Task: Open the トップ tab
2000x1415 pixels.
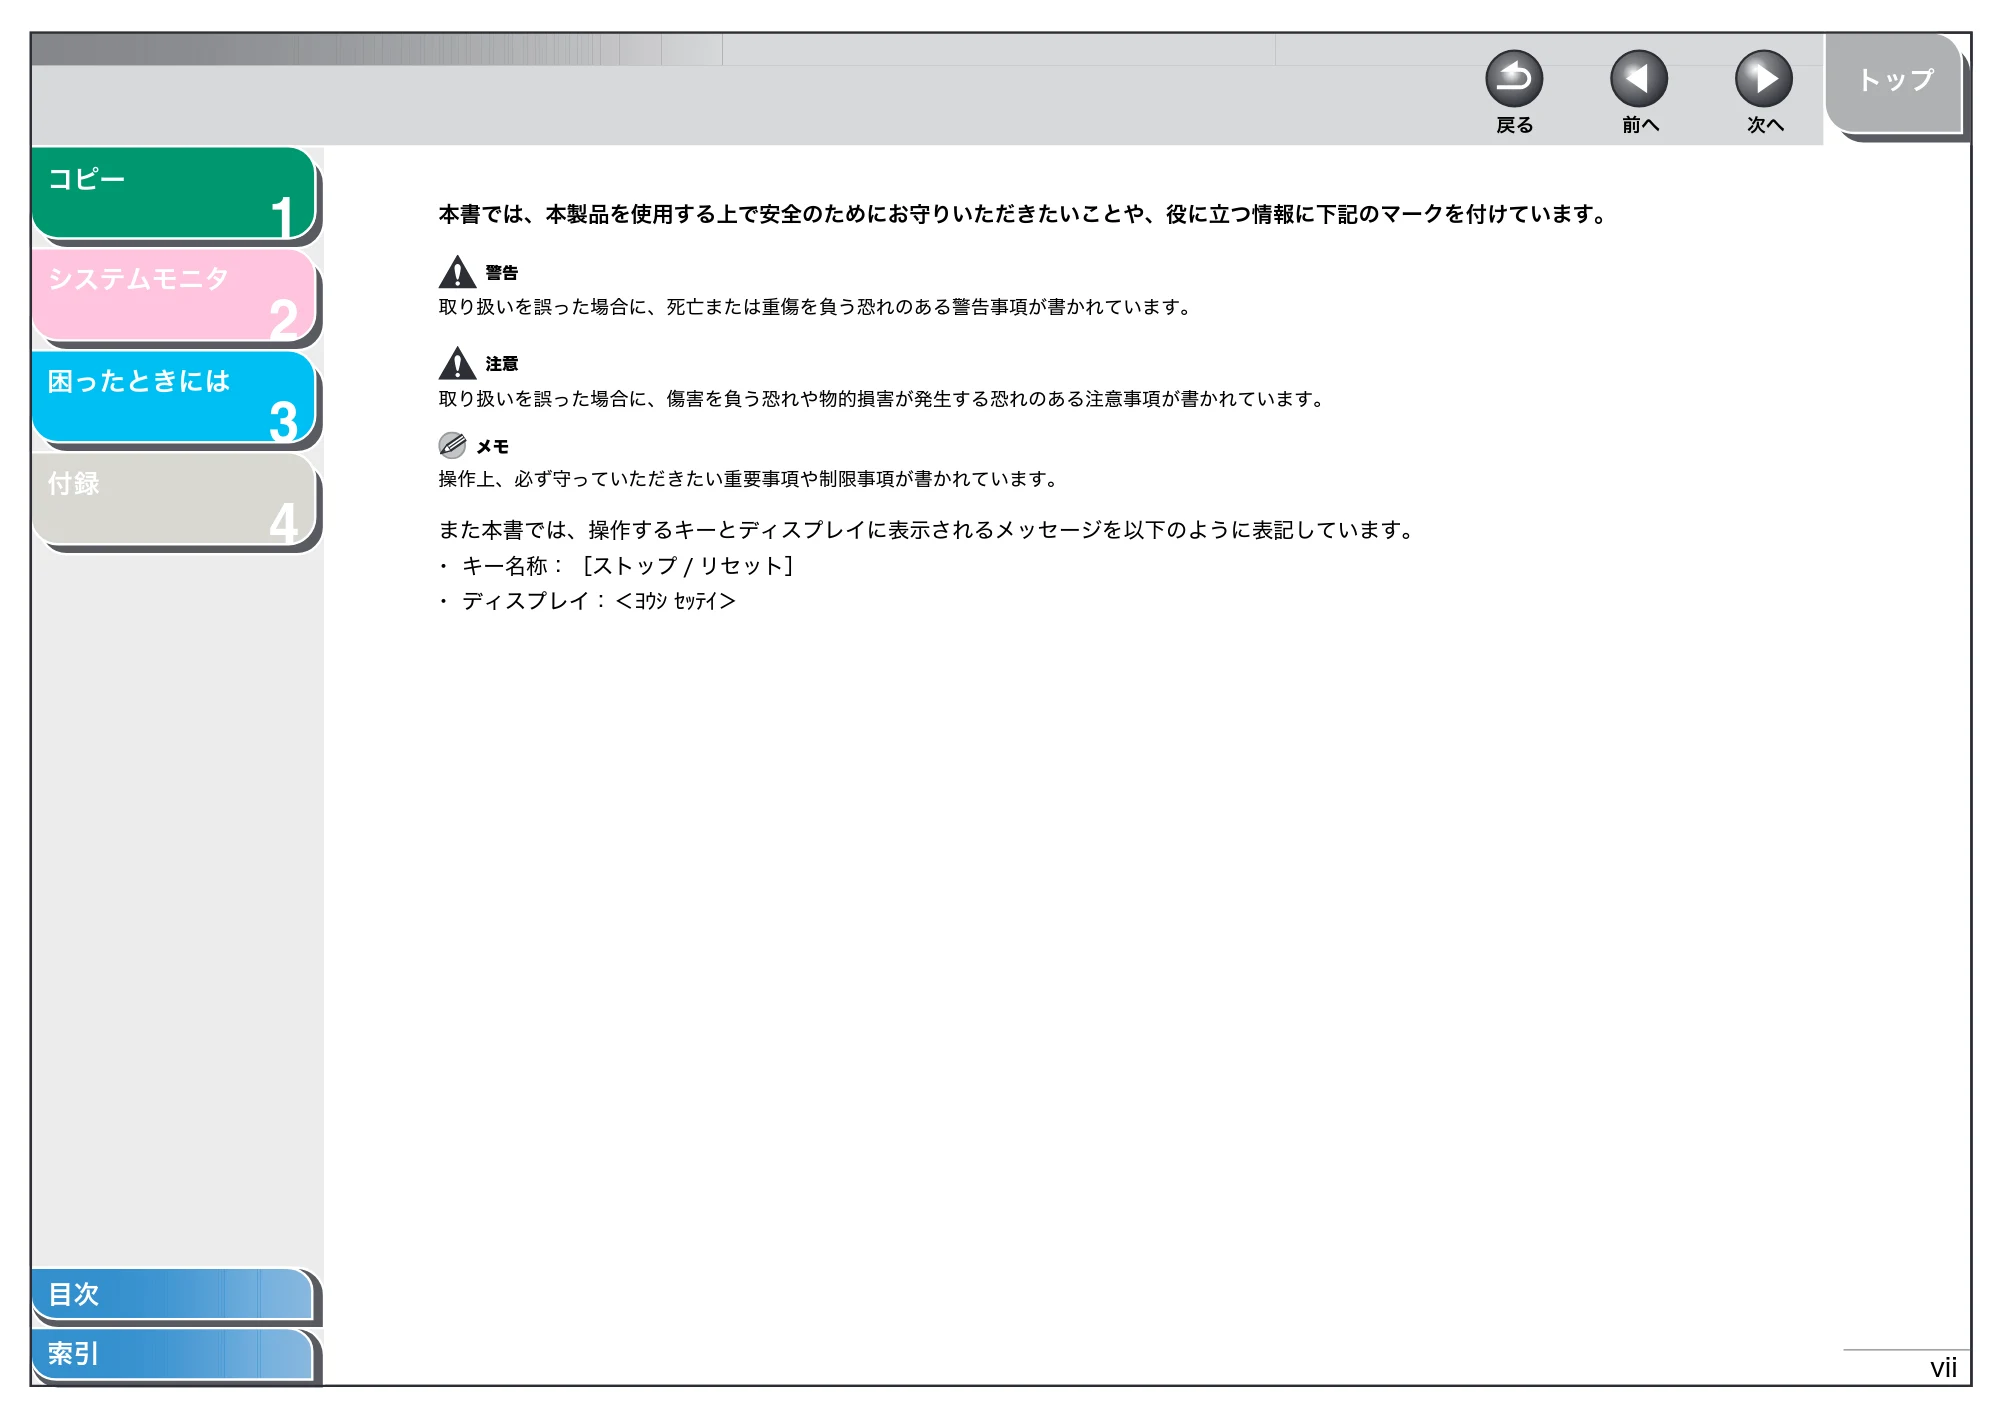Action: click(x=1894, y=83)
